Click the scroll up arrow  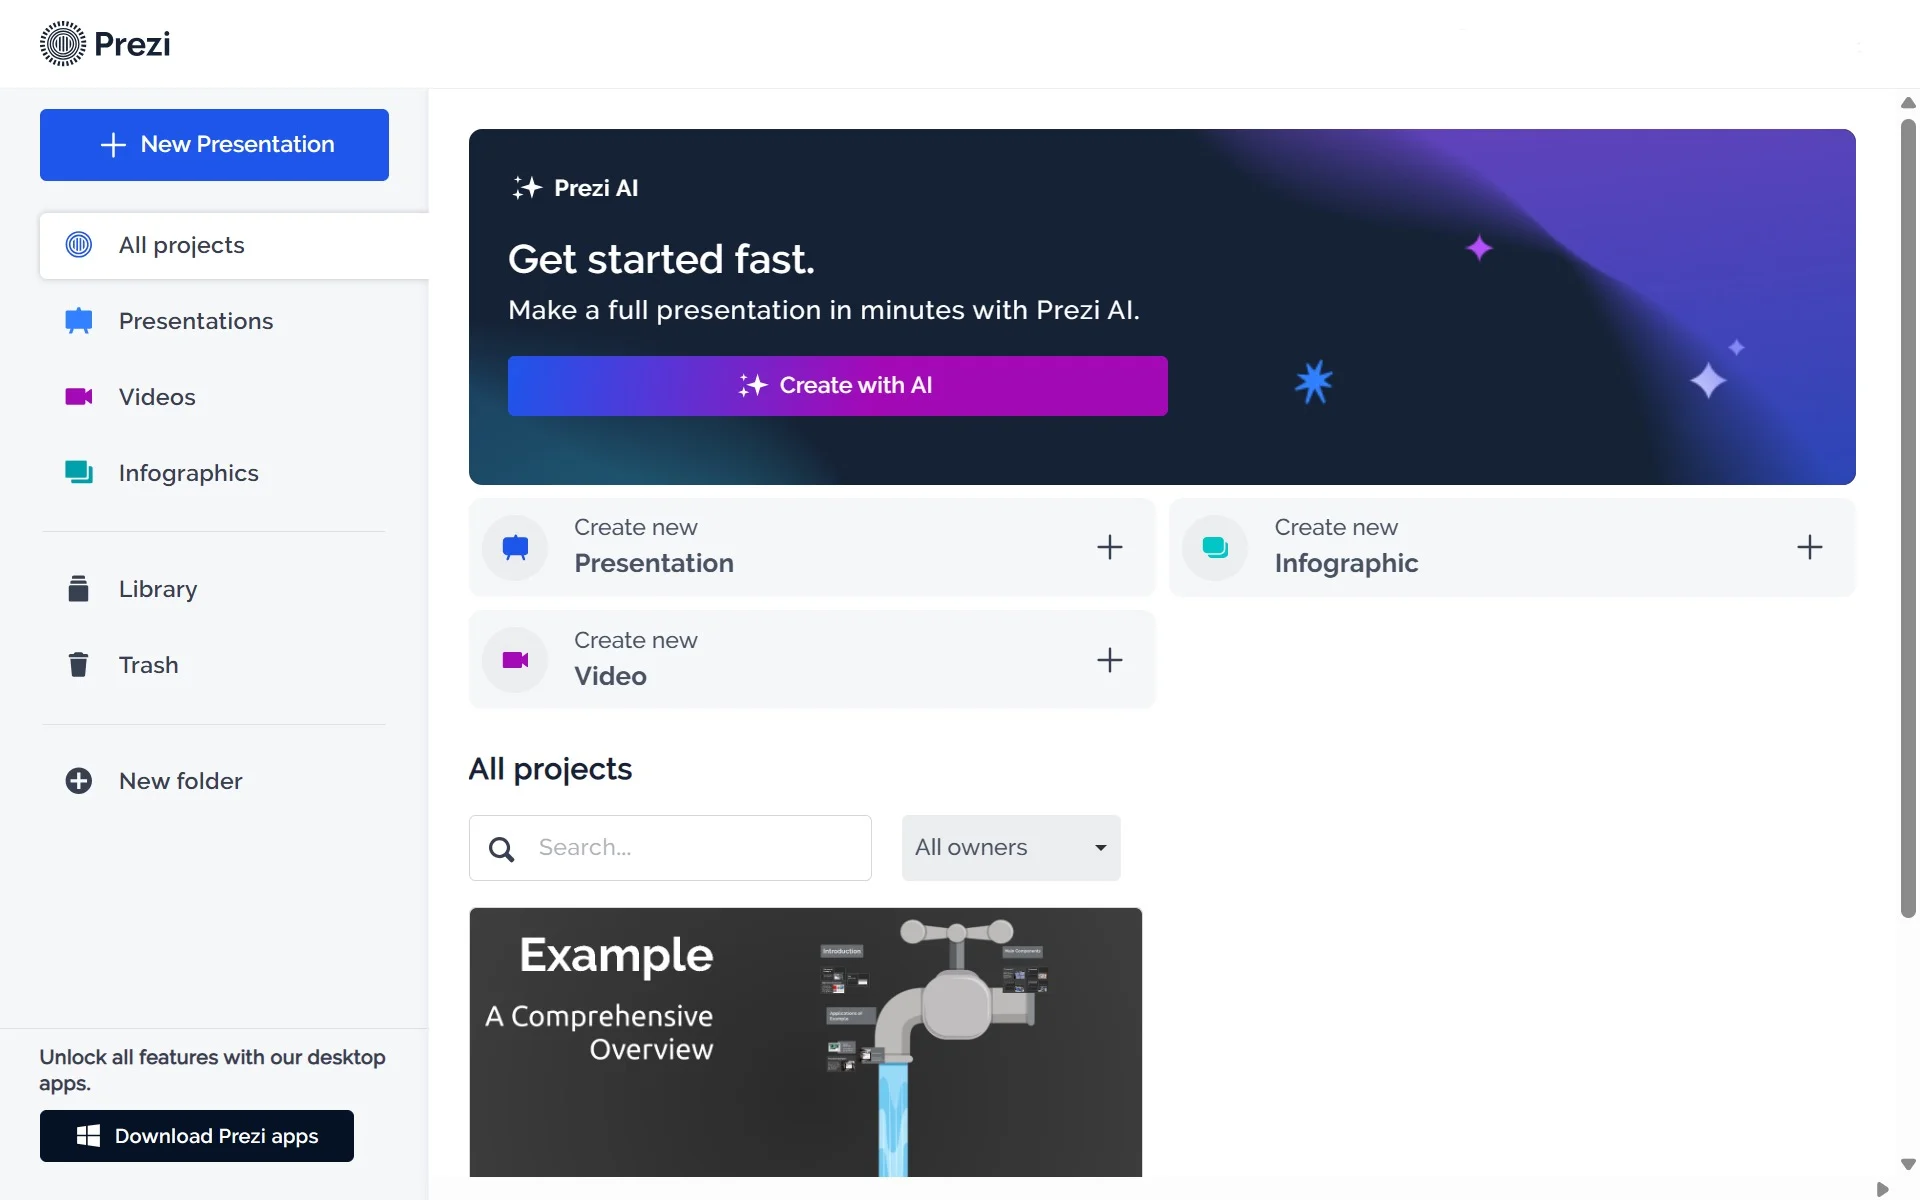[x=1908, y=103]
